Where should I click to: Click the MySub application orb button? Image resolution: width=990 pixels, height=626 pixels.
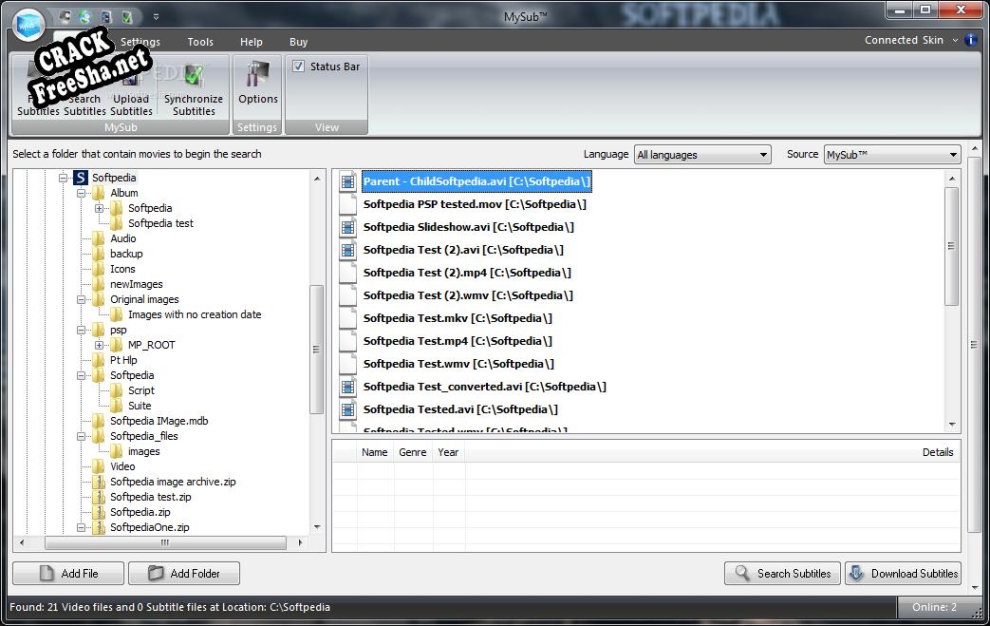pos(30,24)
